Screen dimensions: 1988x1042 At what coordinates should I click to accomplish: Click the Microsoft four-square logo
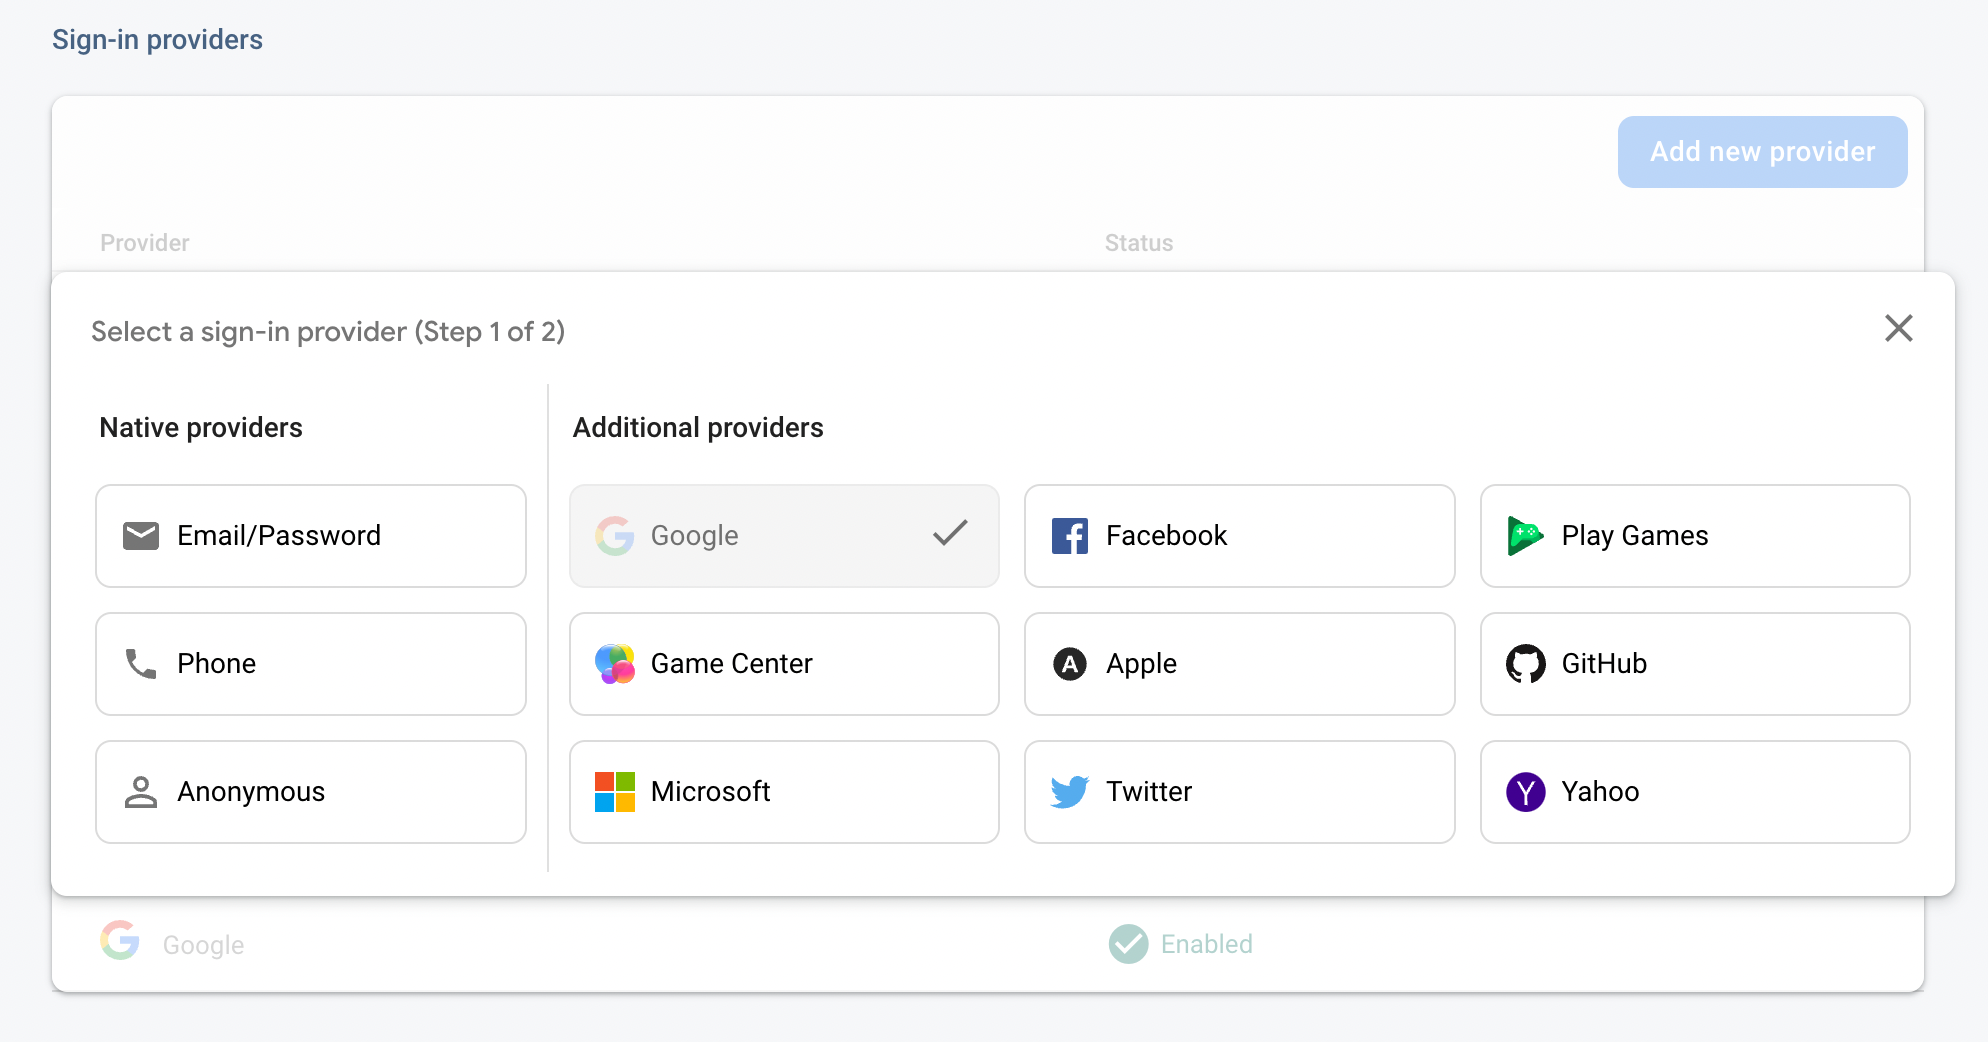coord(615,792)
